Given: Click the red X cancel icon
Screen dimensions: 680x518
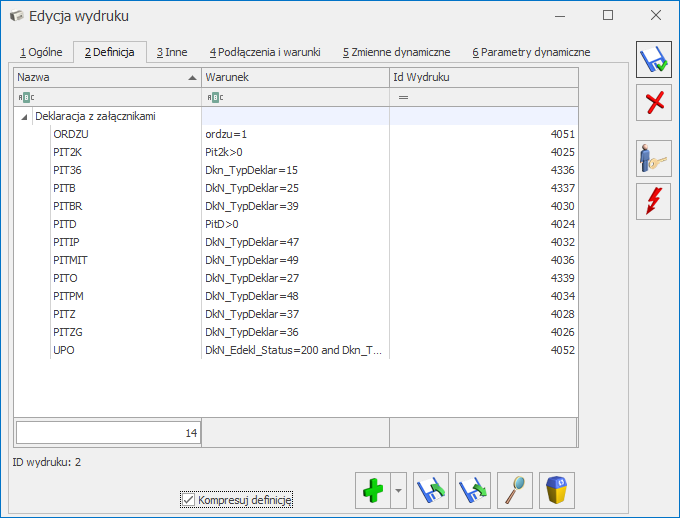Looking at the screenshot, I should point(654,103).
